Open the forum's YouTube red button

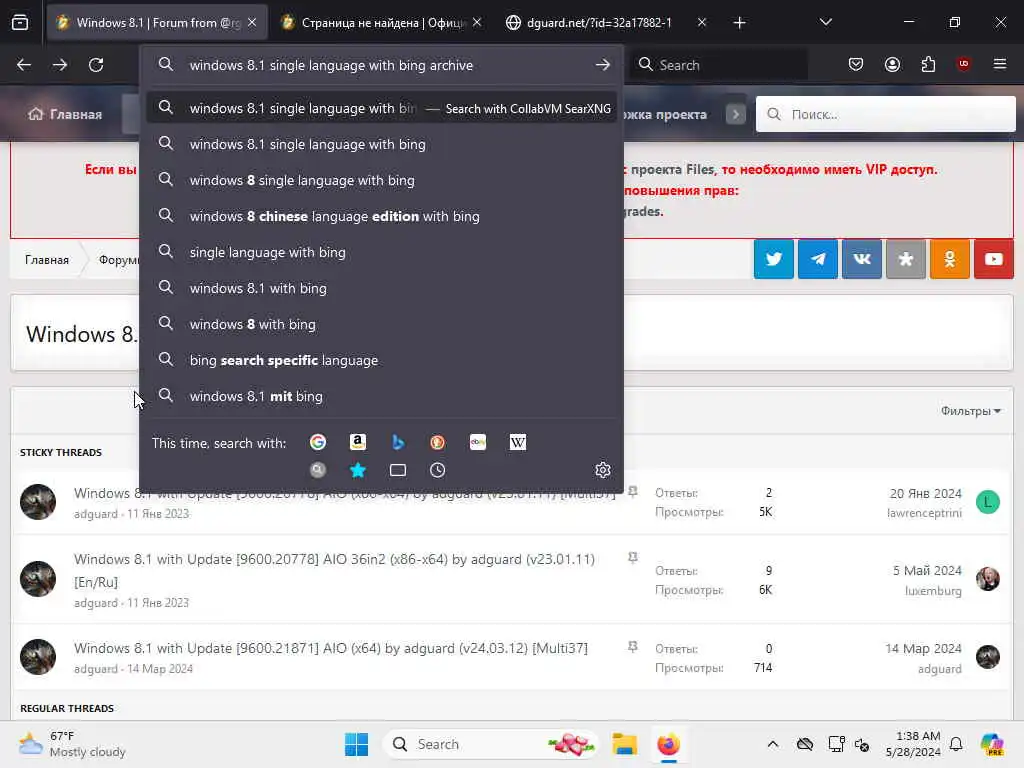point(993,259)
